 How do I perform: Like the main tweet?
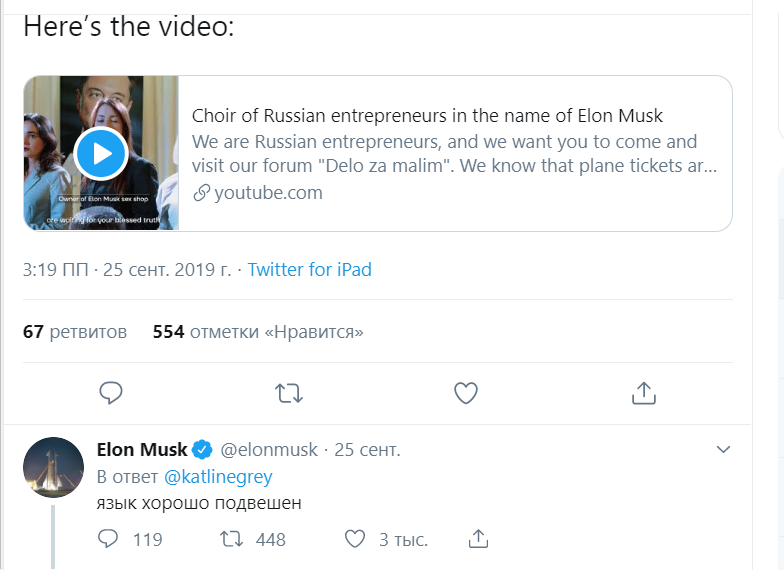click(466, 393)
